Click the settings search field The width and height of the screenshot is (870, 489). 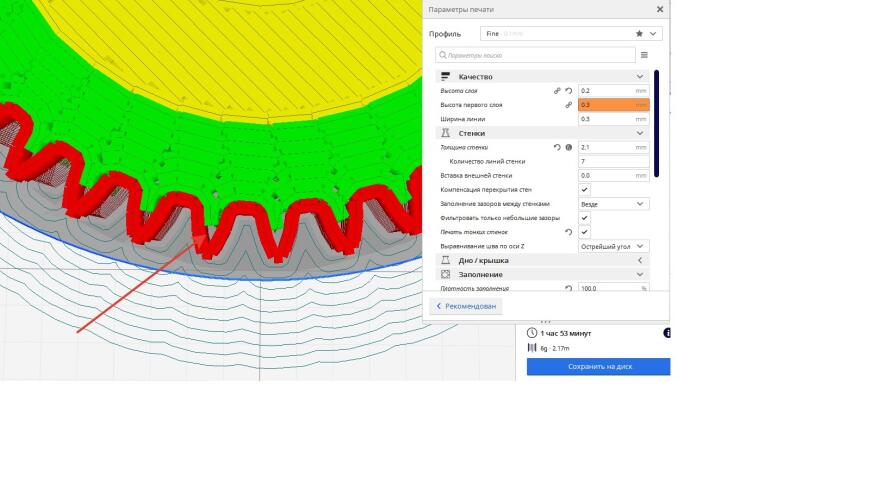click(x=535, y=55)
